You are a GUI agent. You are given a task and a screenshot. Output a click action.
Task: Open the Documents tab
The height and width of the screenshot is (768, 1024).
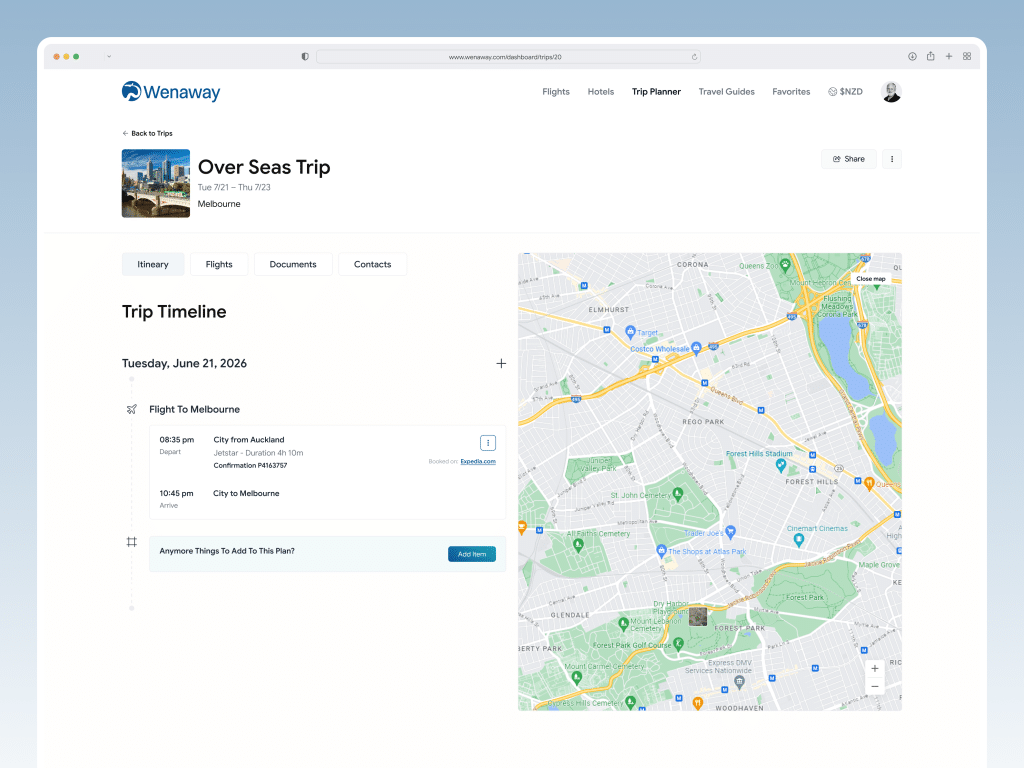pyautogui.click(x=293, y=264)
